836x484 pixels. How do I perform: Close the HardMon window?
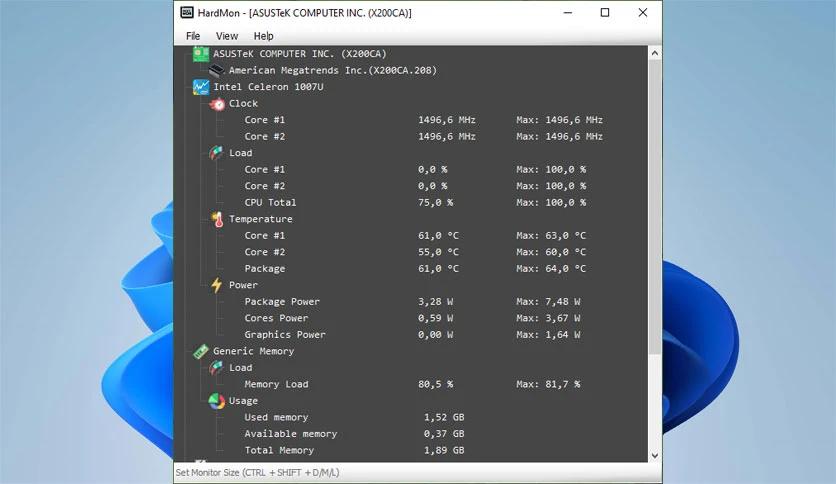pyautogui.click(x=643, y=12)
